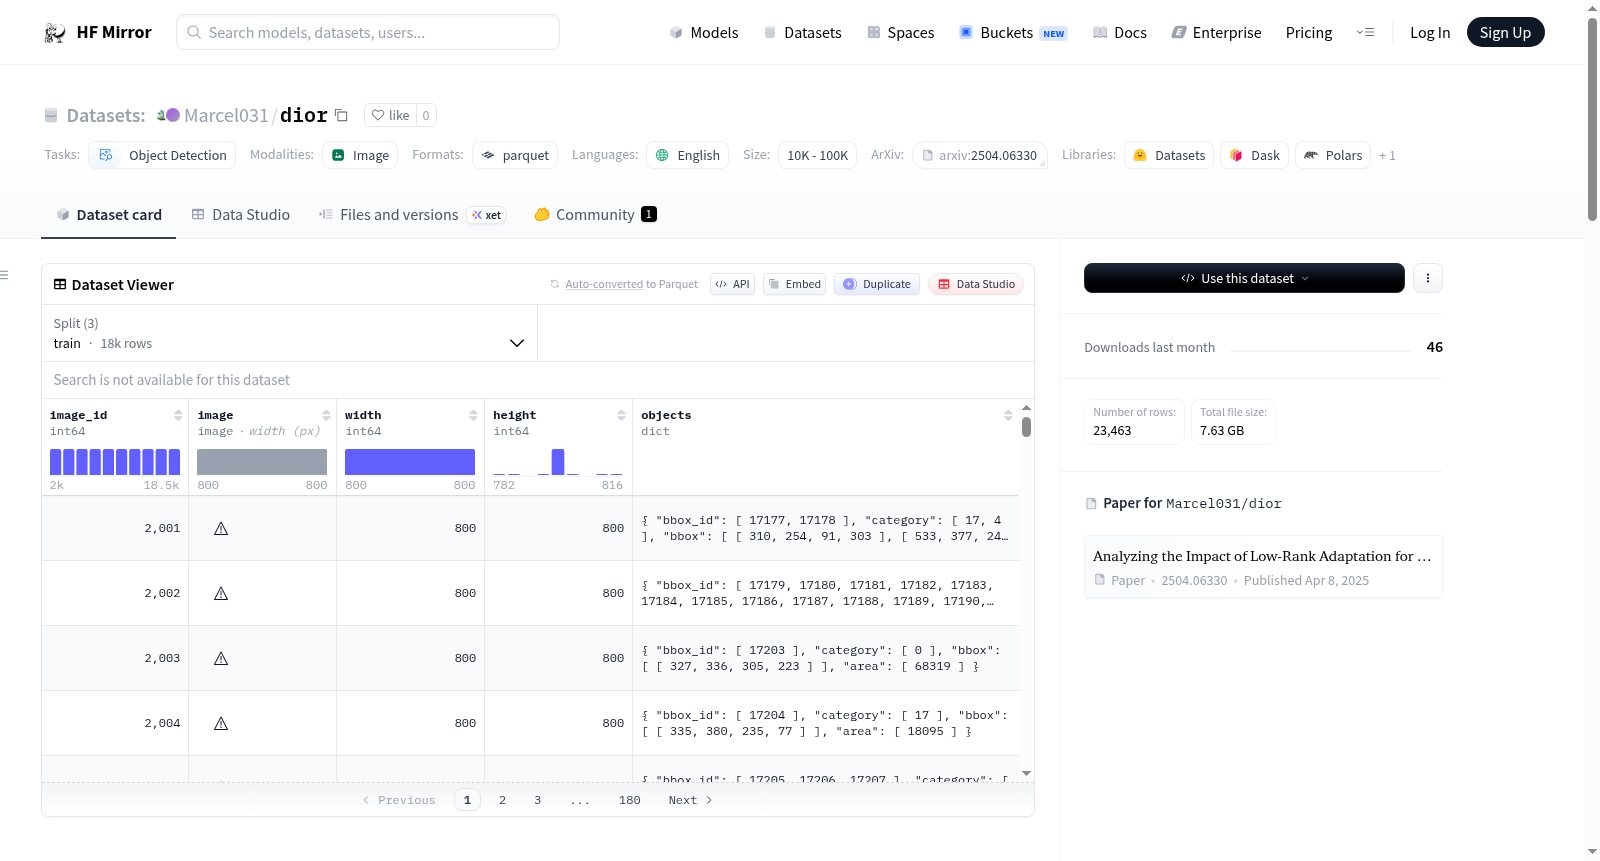
Task: Click the Duplicate button
Action: [877, 284]
